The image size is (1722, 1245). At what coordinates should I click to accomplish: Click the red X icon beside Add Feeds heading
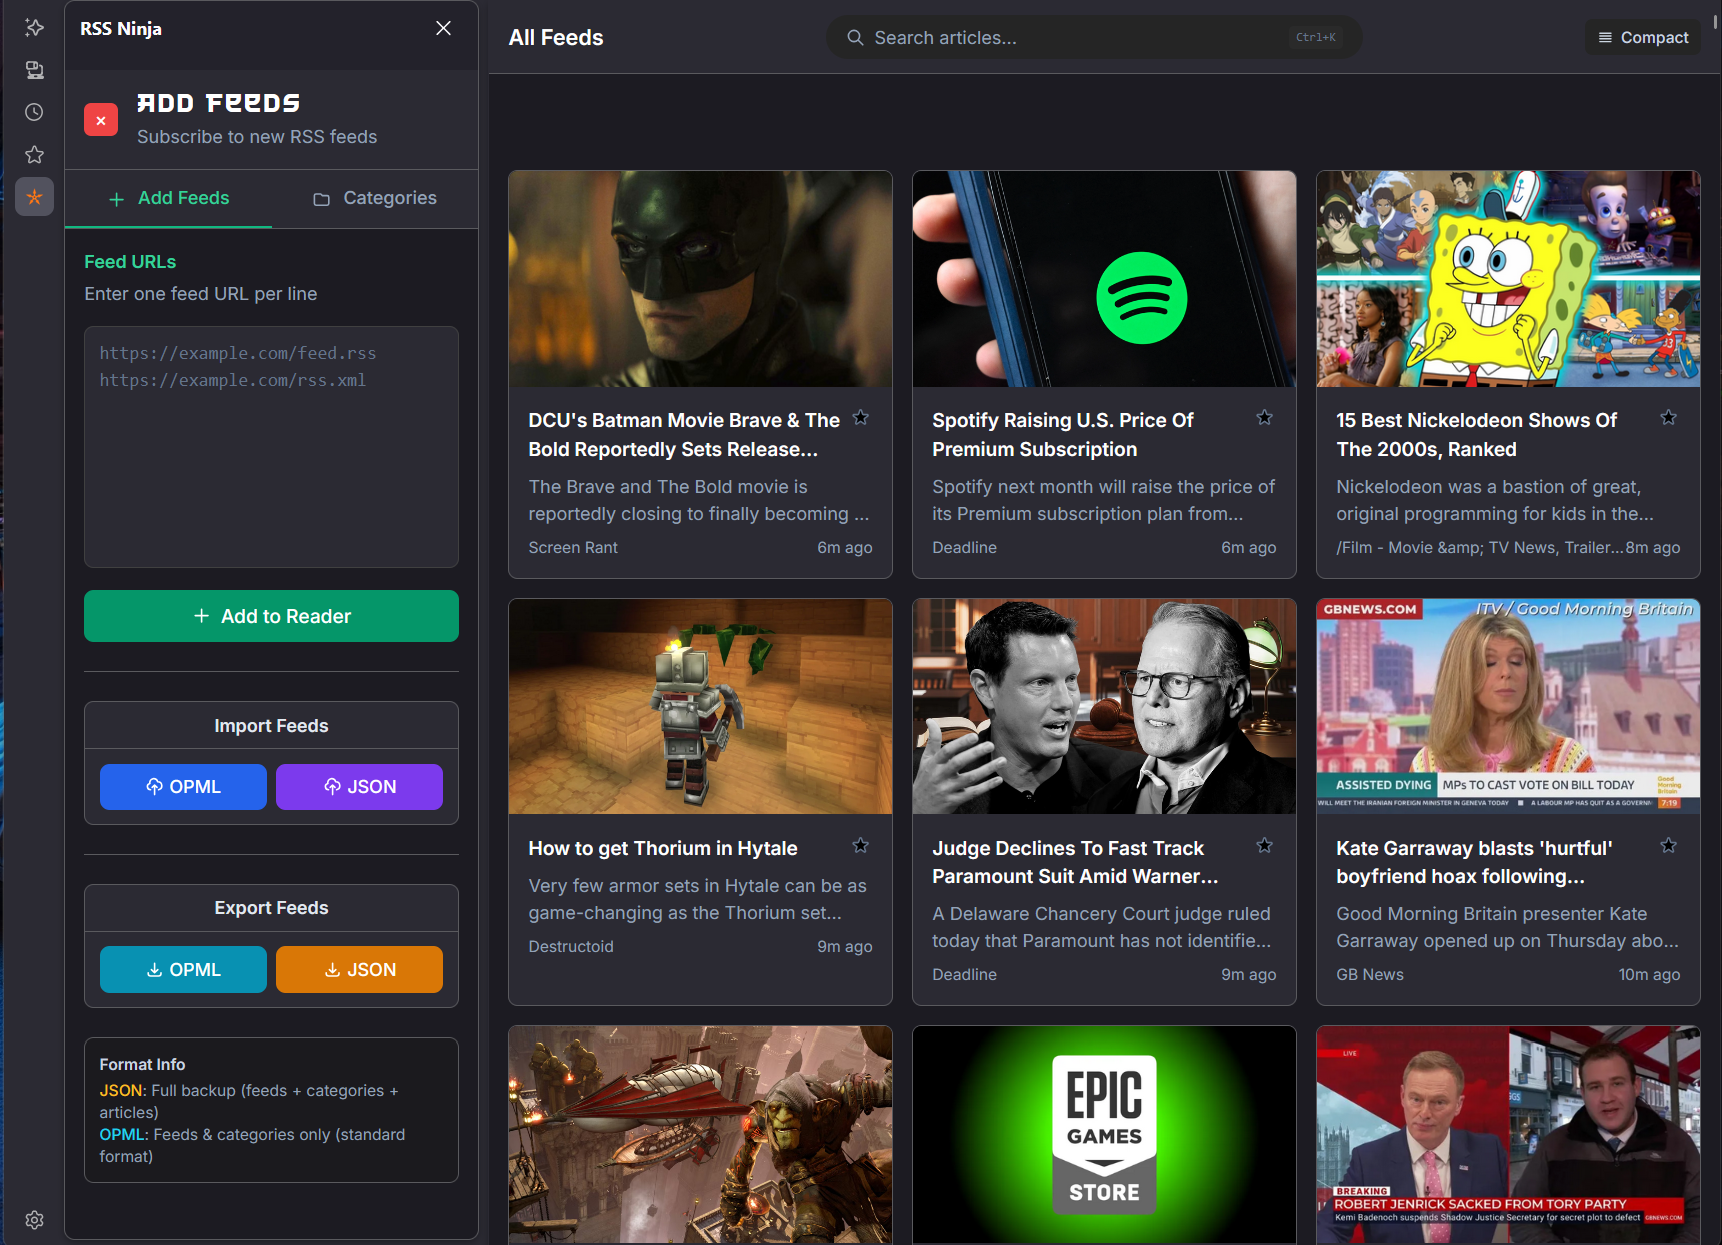coord(100,119)
